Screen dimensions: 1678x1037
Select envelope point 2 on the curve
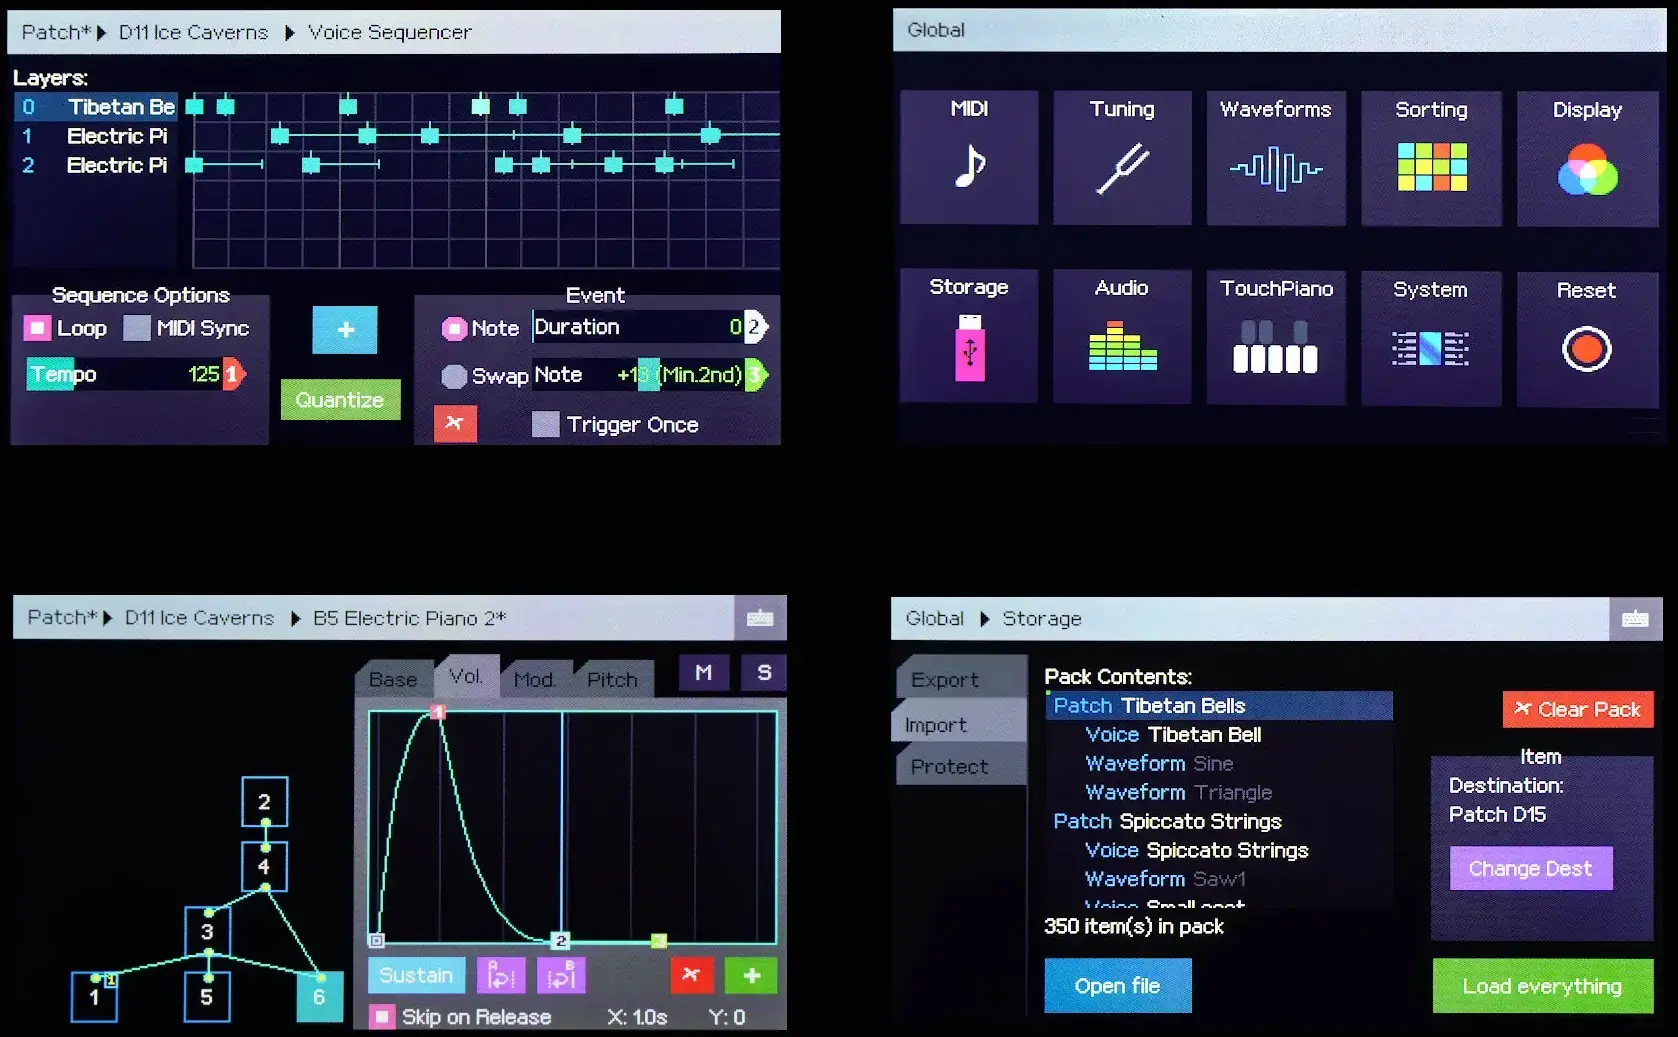pos(561,940)
